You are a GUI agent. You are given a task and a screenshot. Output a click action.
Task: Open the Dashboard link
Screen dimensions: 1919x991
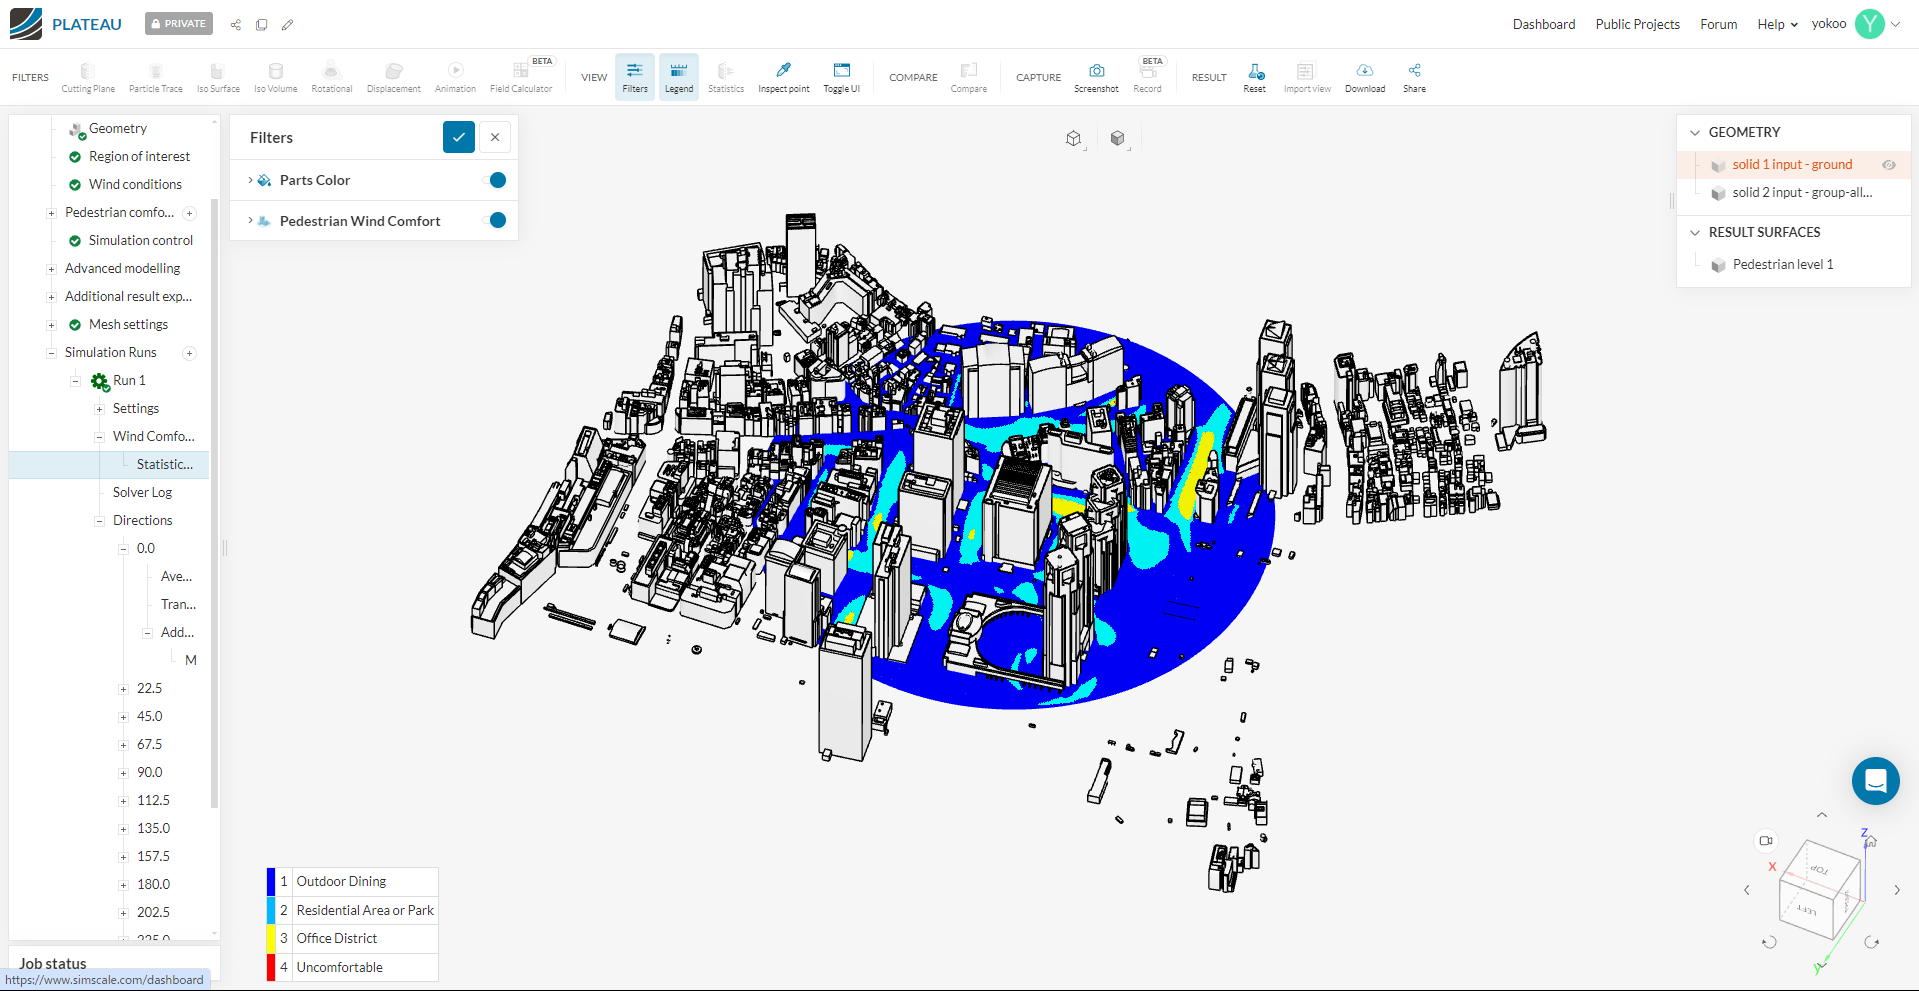1543,24
